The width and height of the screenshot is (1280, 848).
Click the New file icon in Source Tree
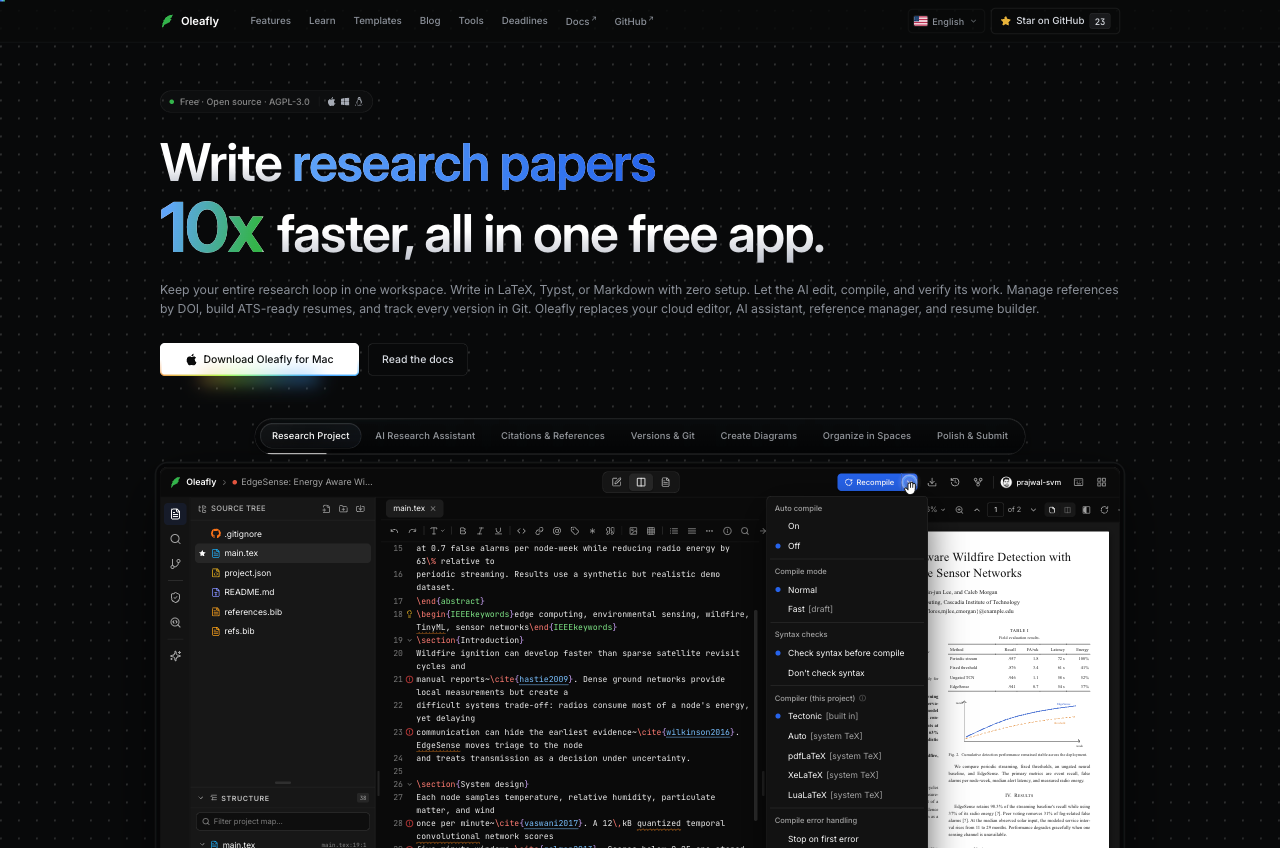[x=326, y=509]
